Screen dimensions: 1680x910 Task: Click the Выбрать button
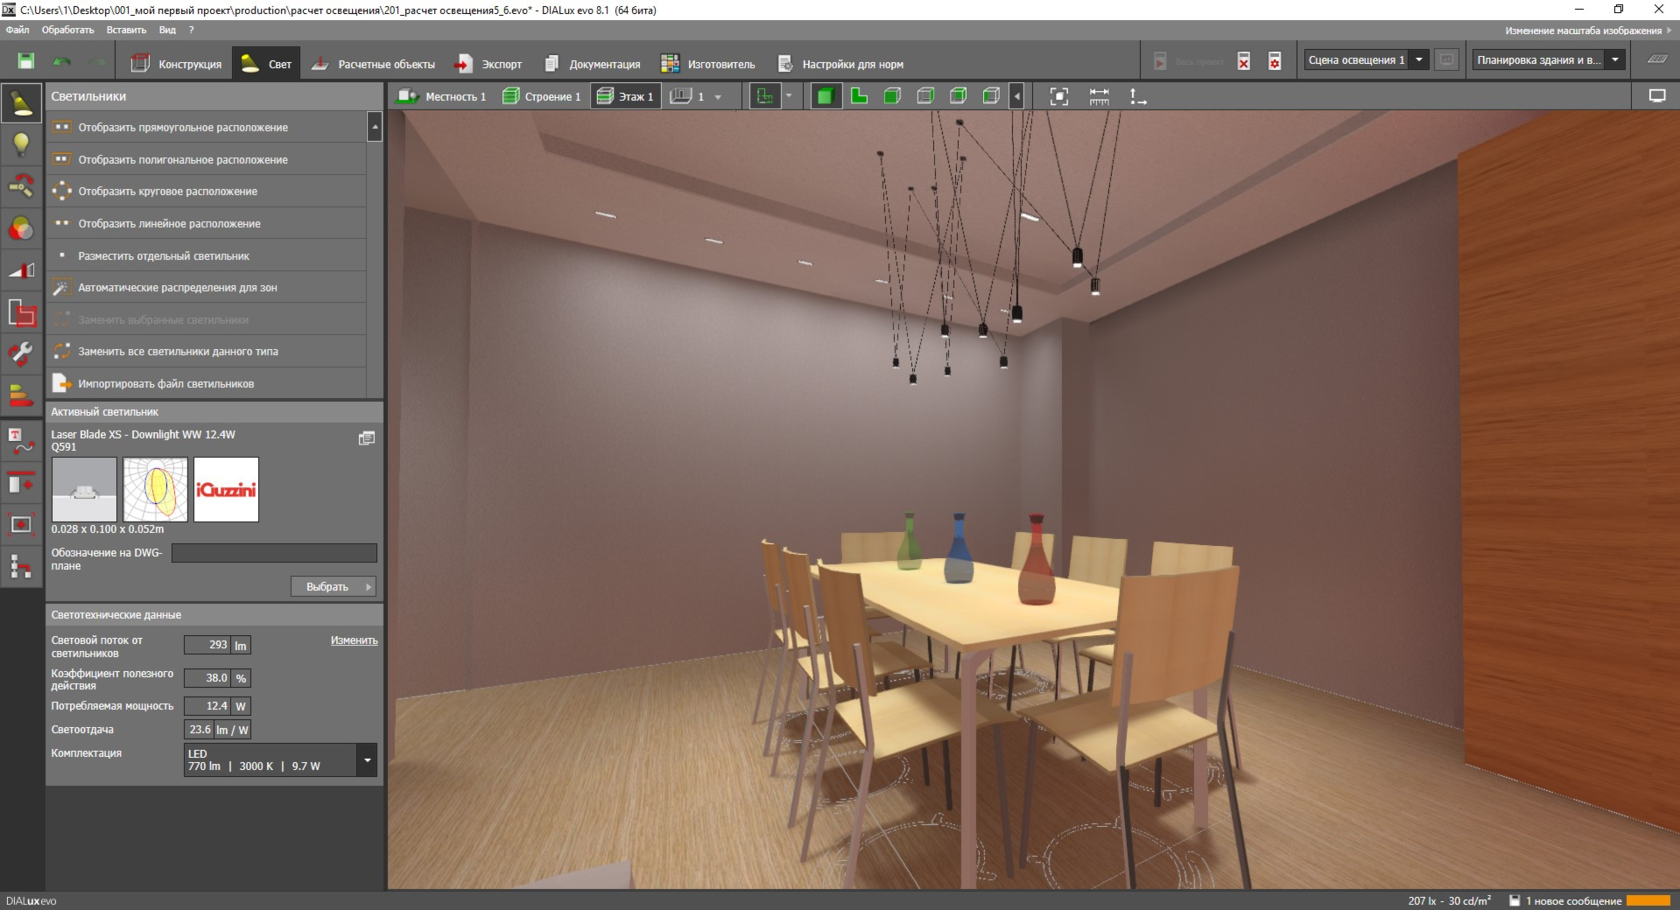pos(334,587)
